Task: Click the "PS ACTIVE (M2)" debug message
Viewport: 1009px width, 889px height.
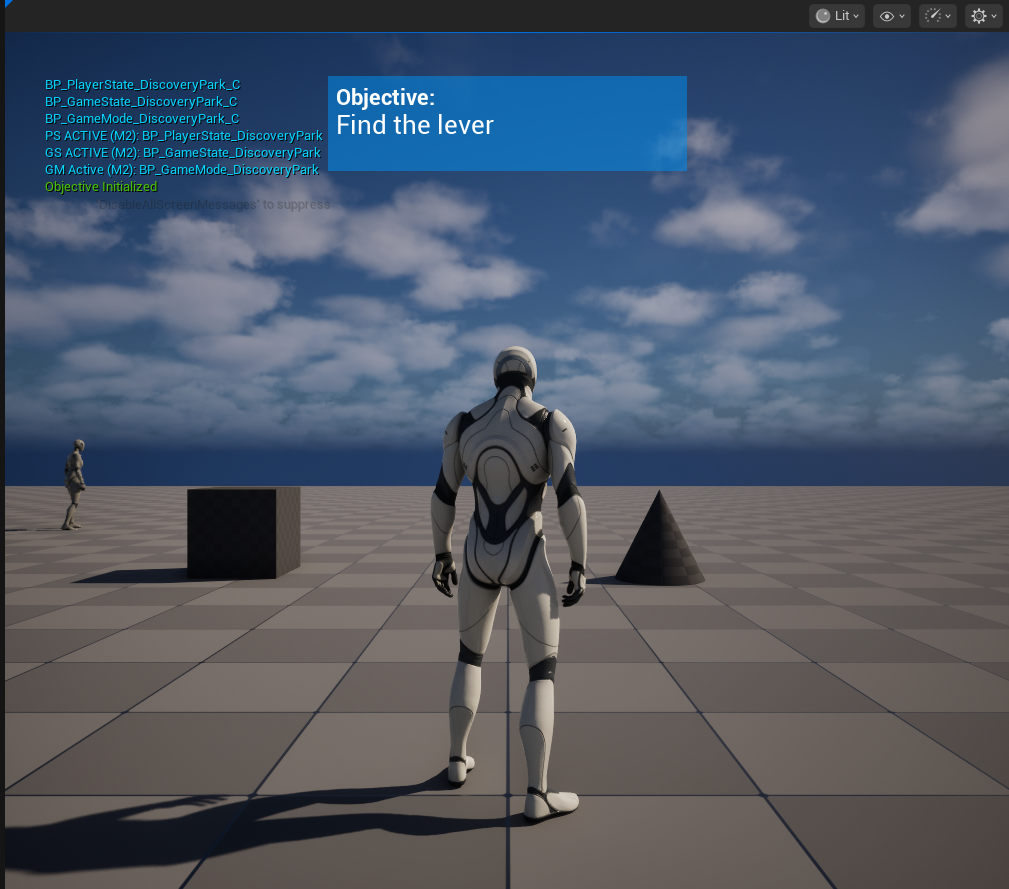Action: coord(183,136)
